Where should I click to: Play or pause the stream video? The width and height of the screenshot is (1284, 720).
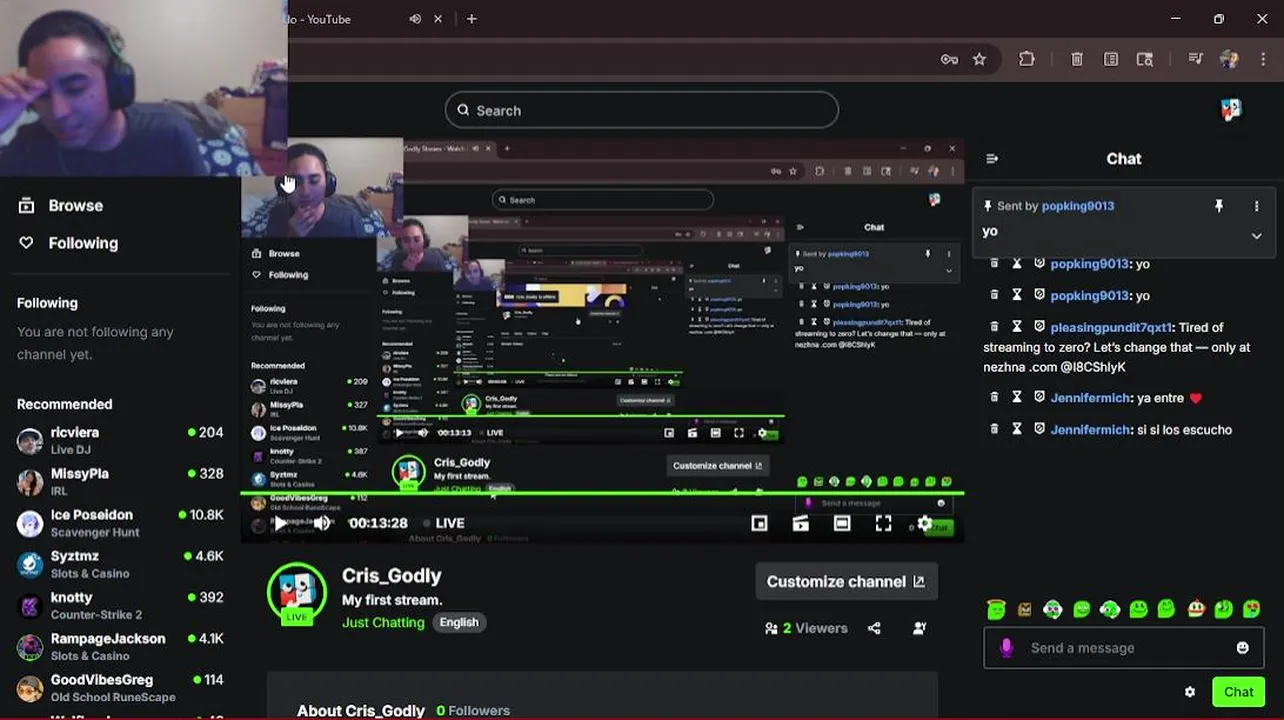(282, 523)
